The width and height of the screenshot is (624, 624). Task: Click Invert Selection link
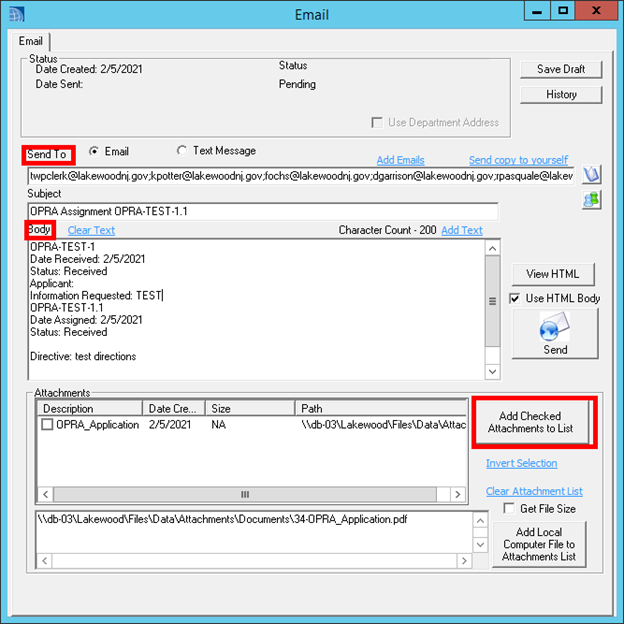pyautogui.click(x=521, y=463)
